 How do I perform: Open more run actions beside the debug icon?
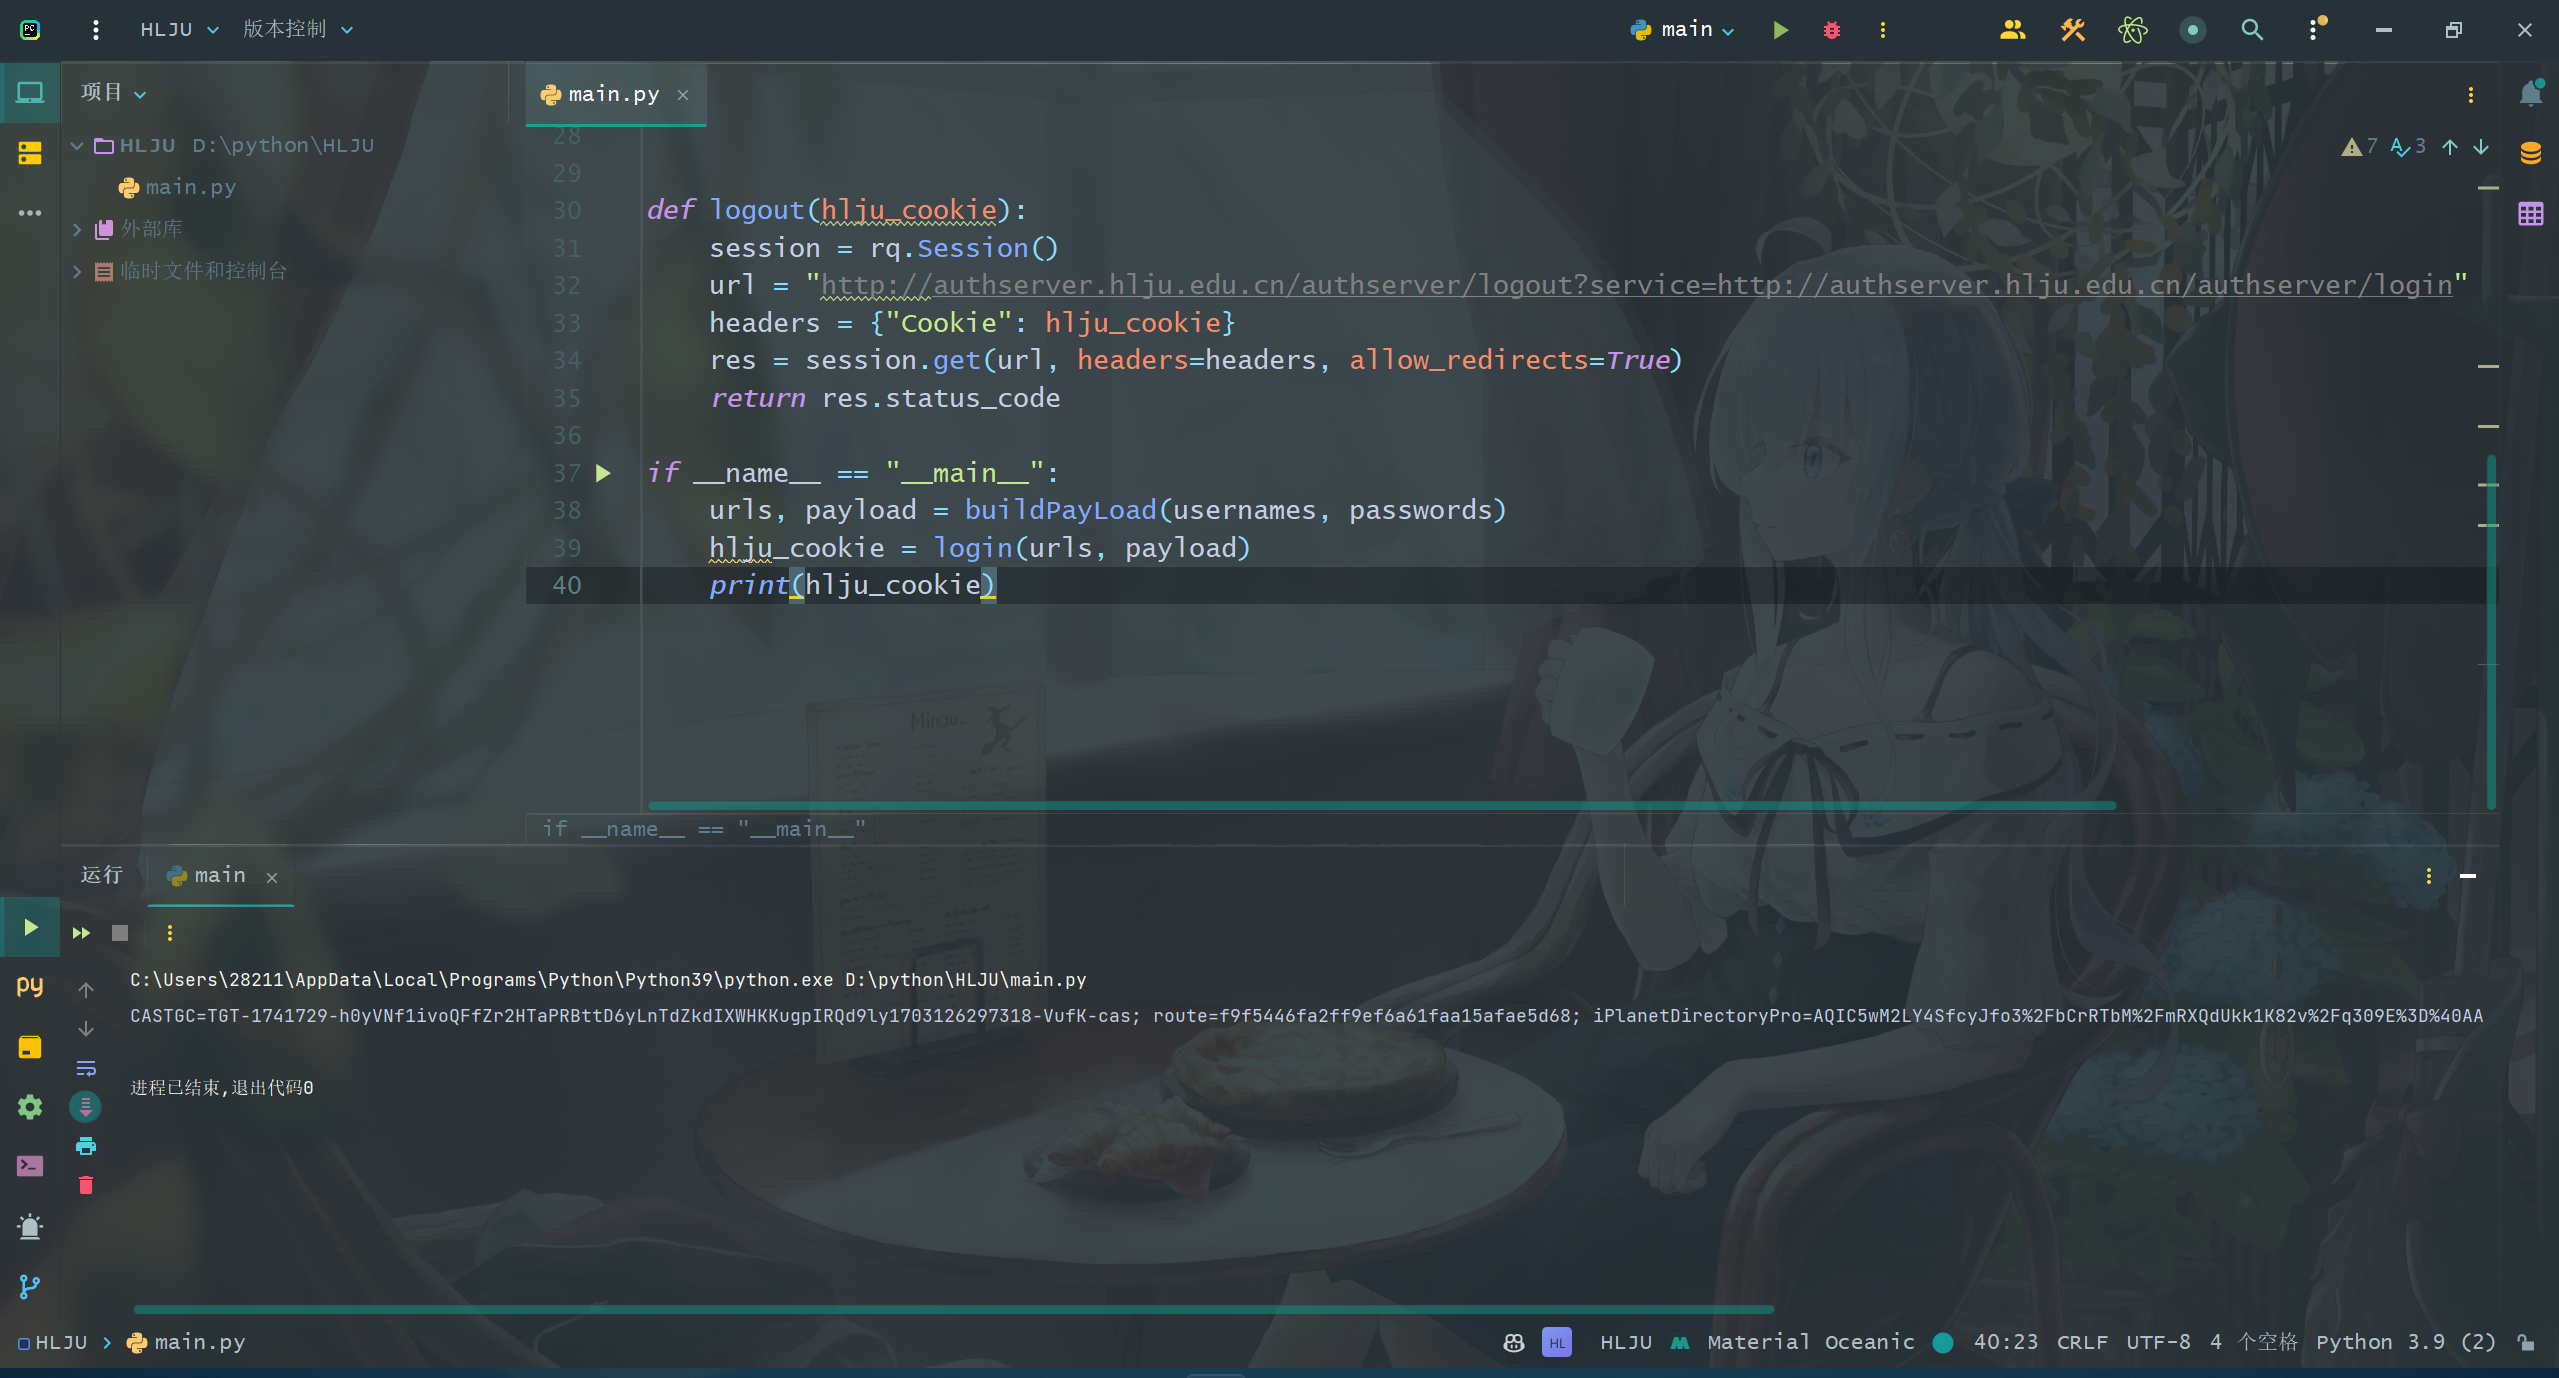click(x=1882, y=30)
